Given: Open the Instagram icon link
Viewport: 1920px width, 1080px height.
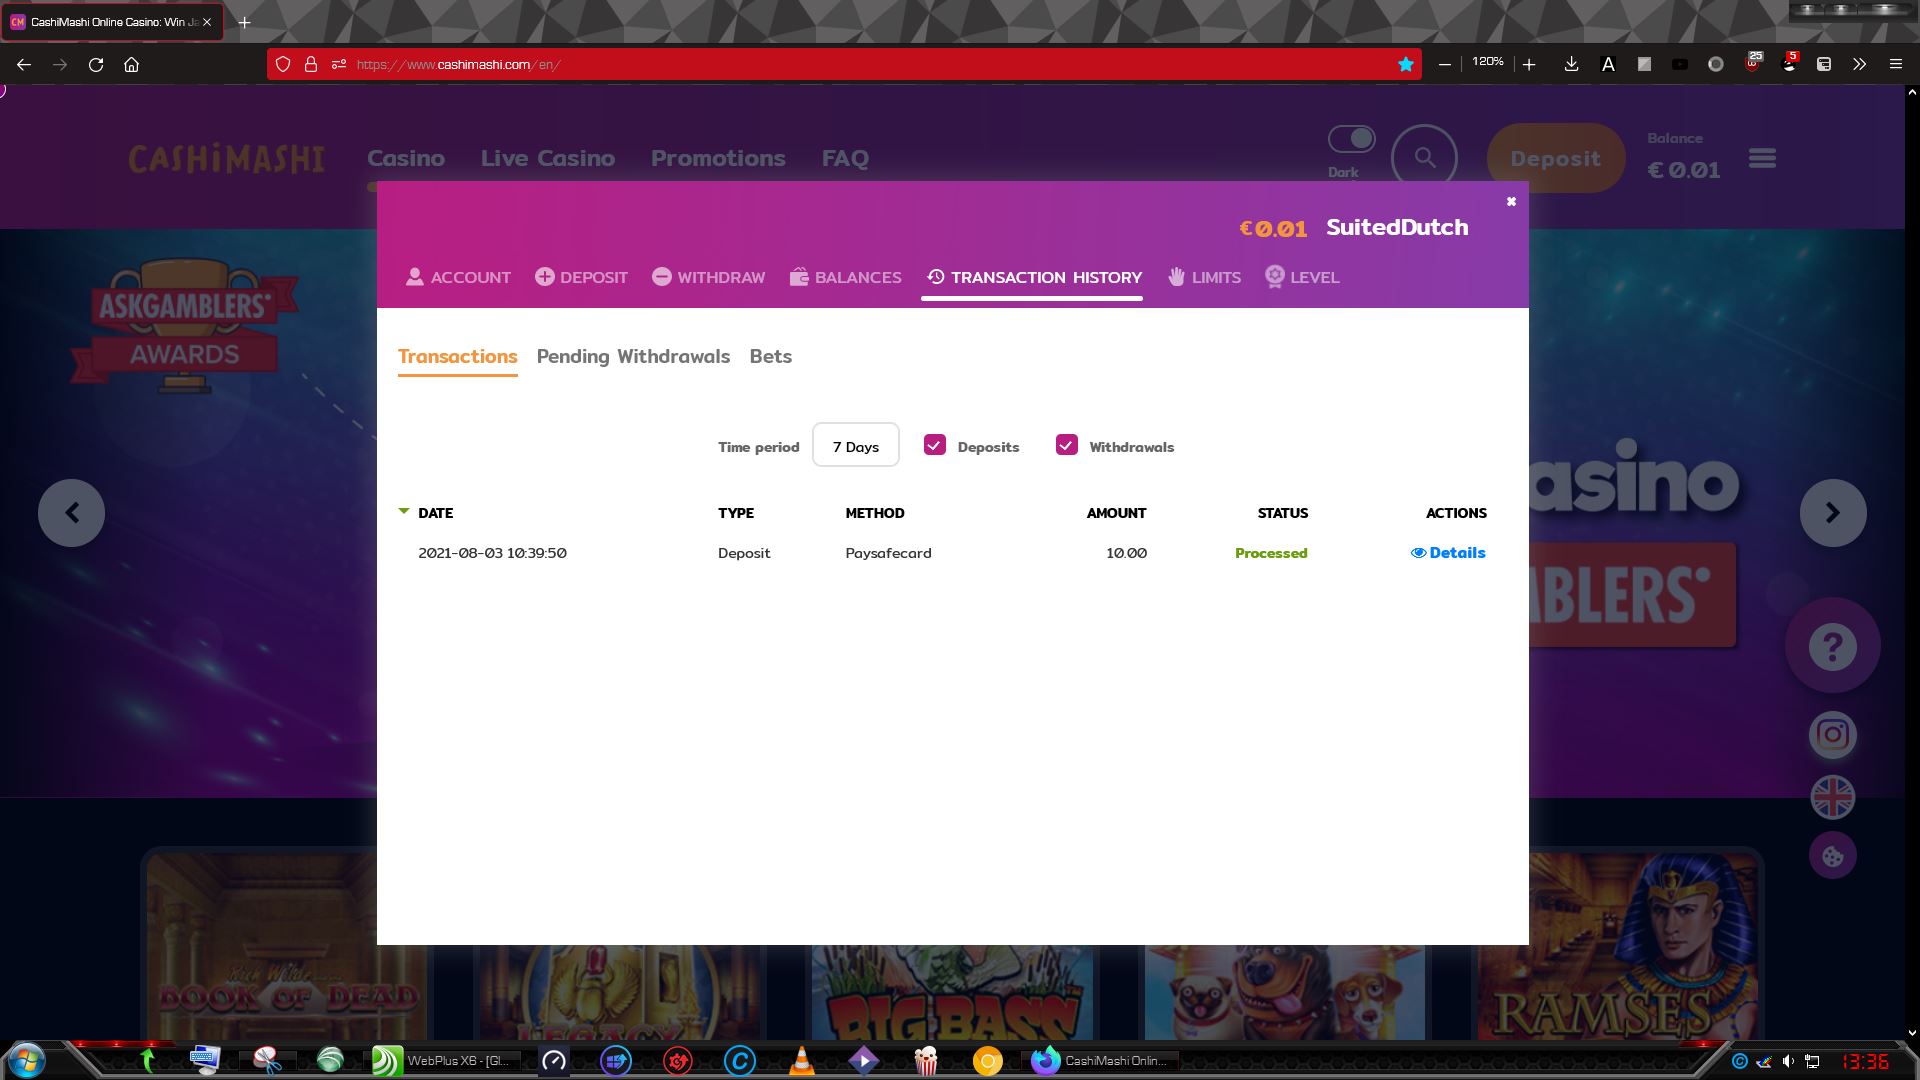Looking at the screenshot, I should coord(1832,735).
